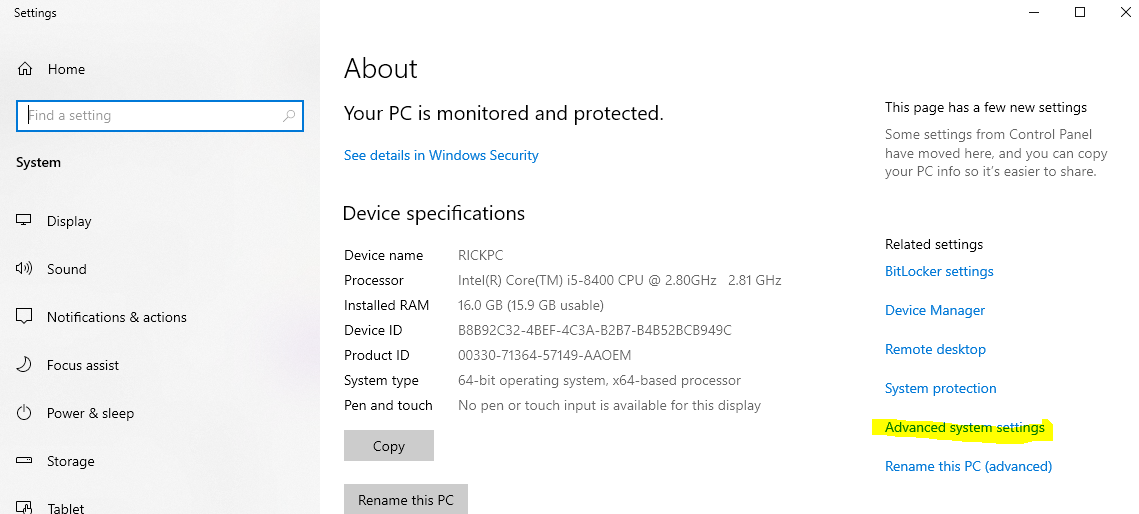The width and height of the screenshot is (1139, 514).
Task: Copy the device specifications
Action: (x=389, y=446)
